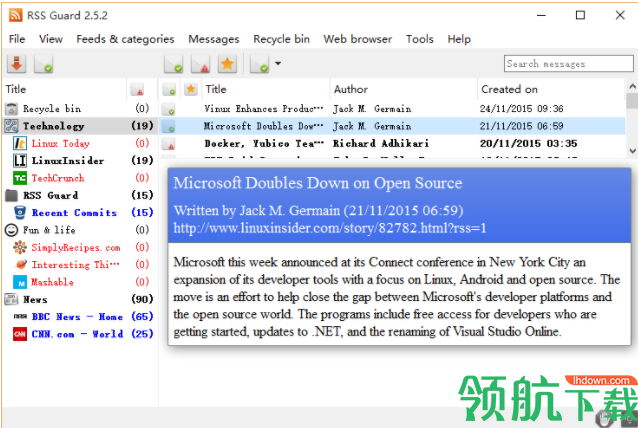Select the Fun & life category
Screen dimensions: 638x428
tap(80, 230)
